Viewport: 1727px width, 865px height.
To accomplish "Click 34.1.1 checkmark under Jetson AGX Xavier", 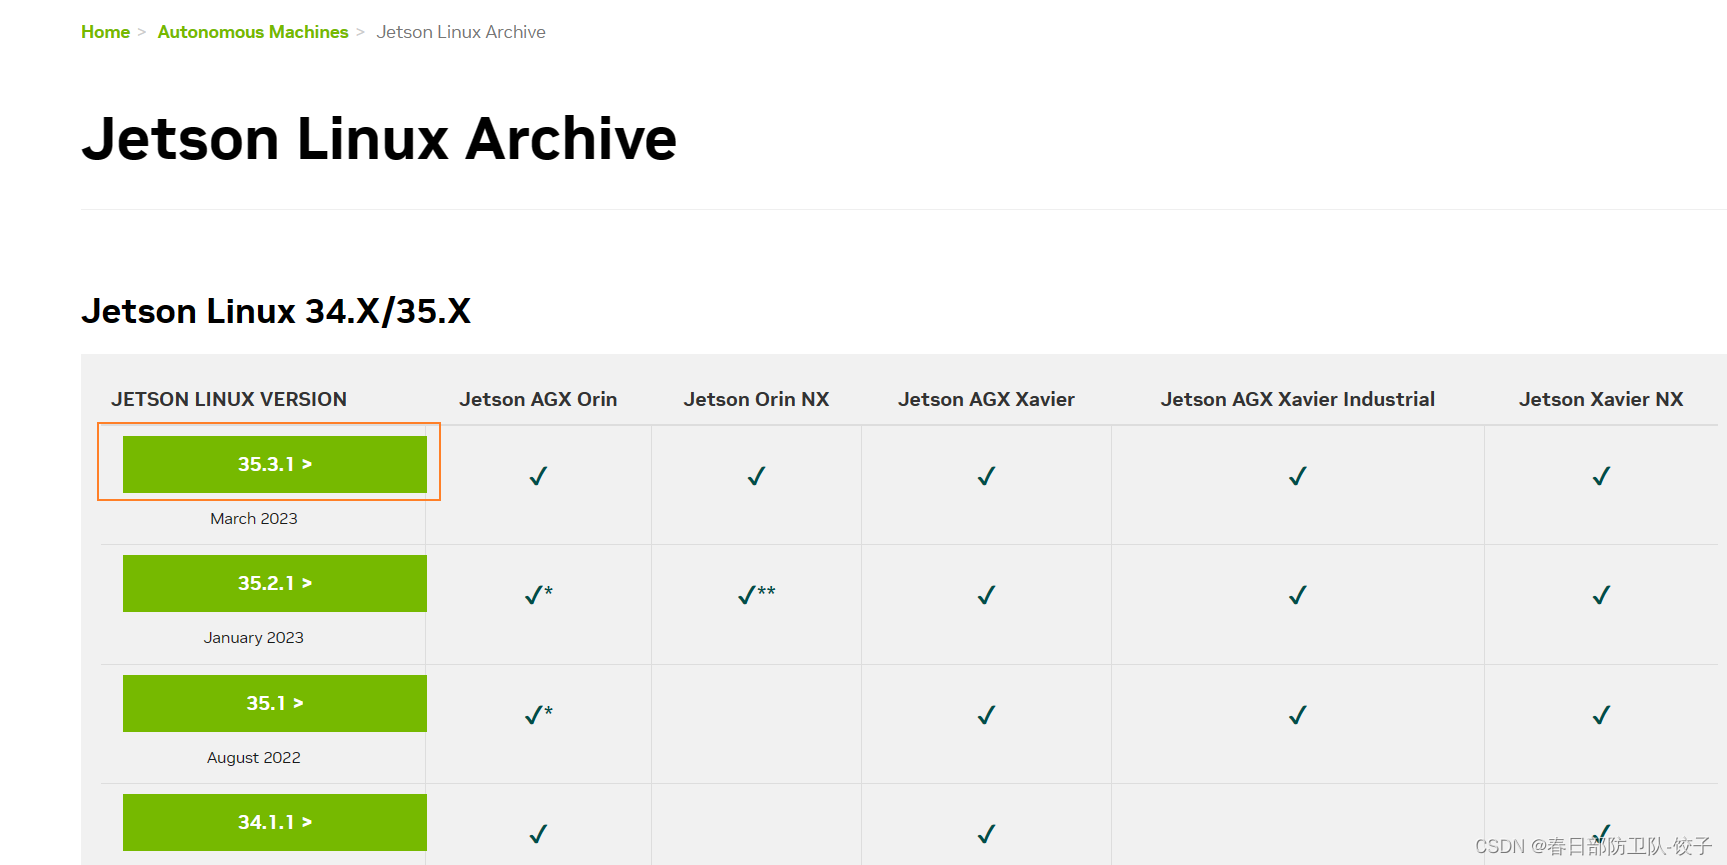I will pyautogui.click(x=986, y=834).
